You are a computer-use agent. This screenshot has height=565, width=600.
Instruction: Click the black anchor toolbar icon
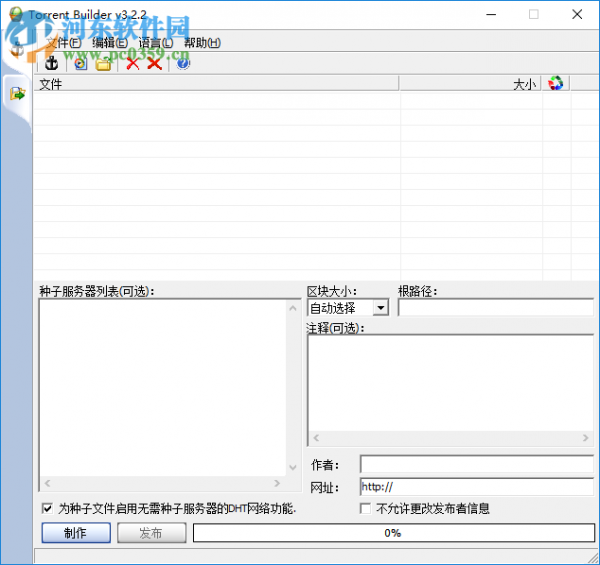51,63
